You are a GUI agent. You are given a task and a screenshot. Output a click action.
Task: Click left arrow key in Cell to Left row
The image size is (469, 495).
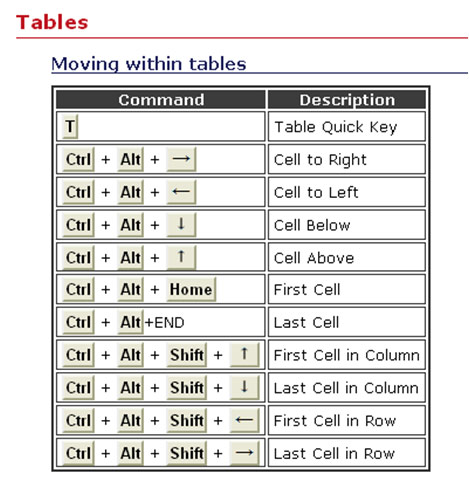181,192
